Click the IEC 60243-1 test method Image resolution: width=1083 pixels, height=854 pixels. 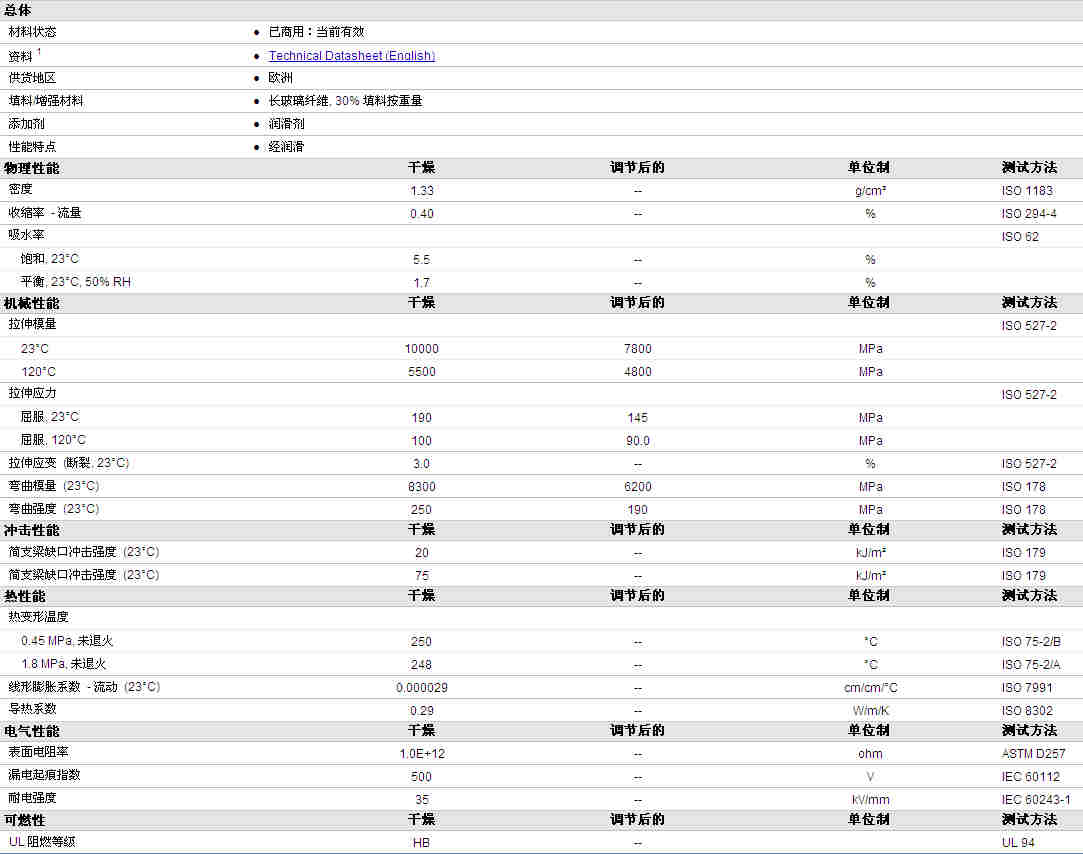pyautogui.click(x=1036, y=799)
